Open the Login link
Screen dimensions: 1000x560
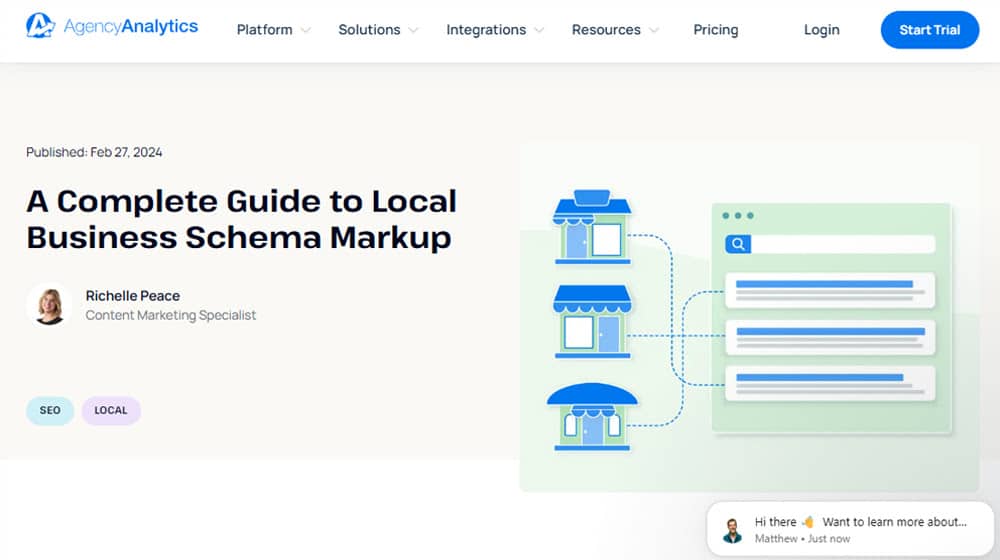coord(821,30)
